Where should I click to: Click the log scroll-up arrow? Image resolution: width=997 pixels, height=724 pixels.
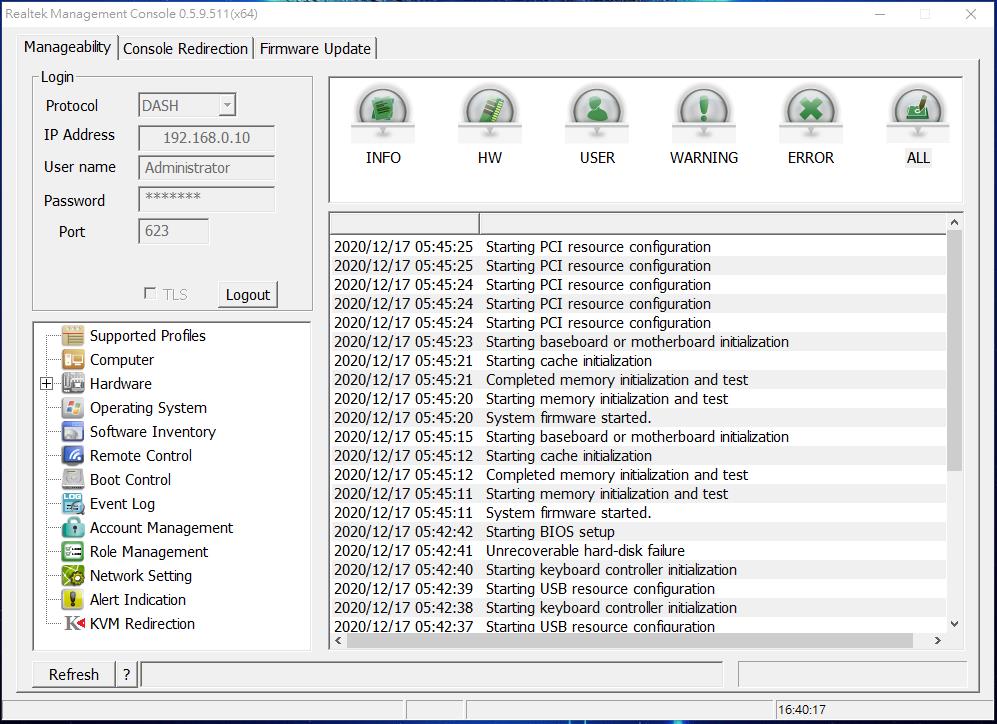954,222
